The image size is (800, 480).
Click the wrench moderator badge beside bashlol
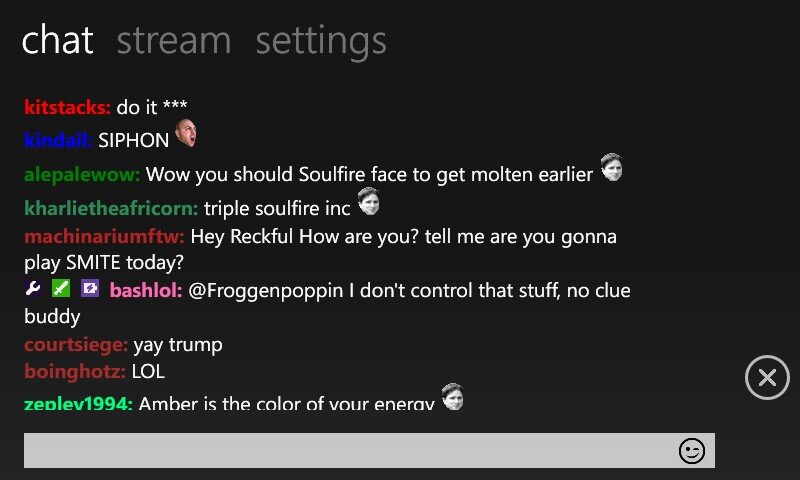click(x=33, y=288)
